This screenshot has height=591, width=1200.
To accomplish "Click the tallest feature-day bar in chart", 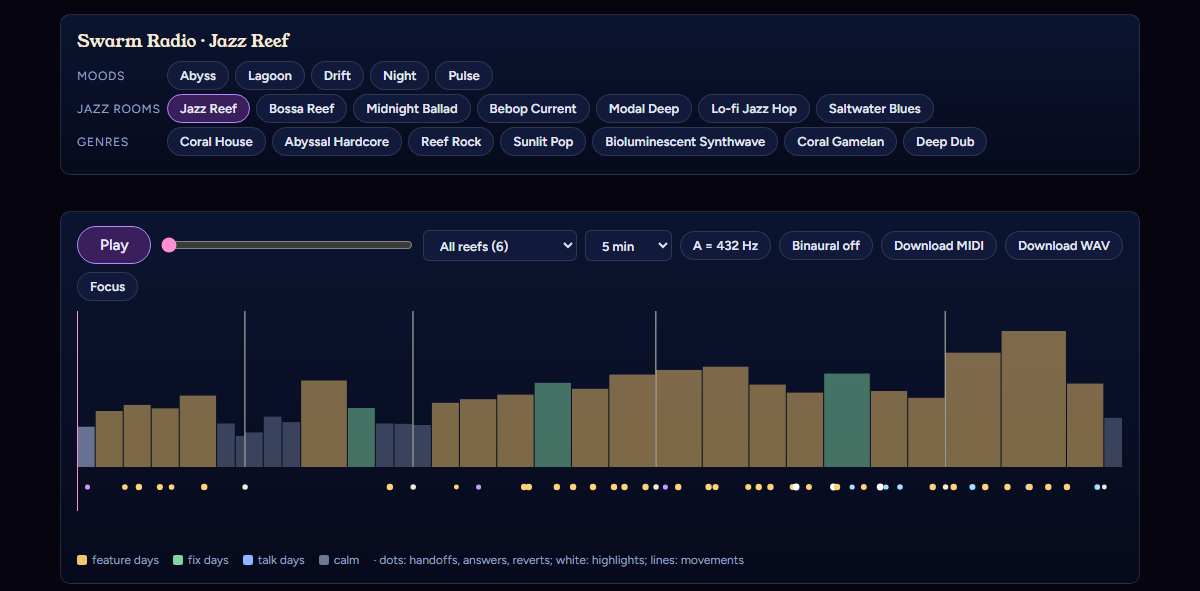I will [1033, 399].
